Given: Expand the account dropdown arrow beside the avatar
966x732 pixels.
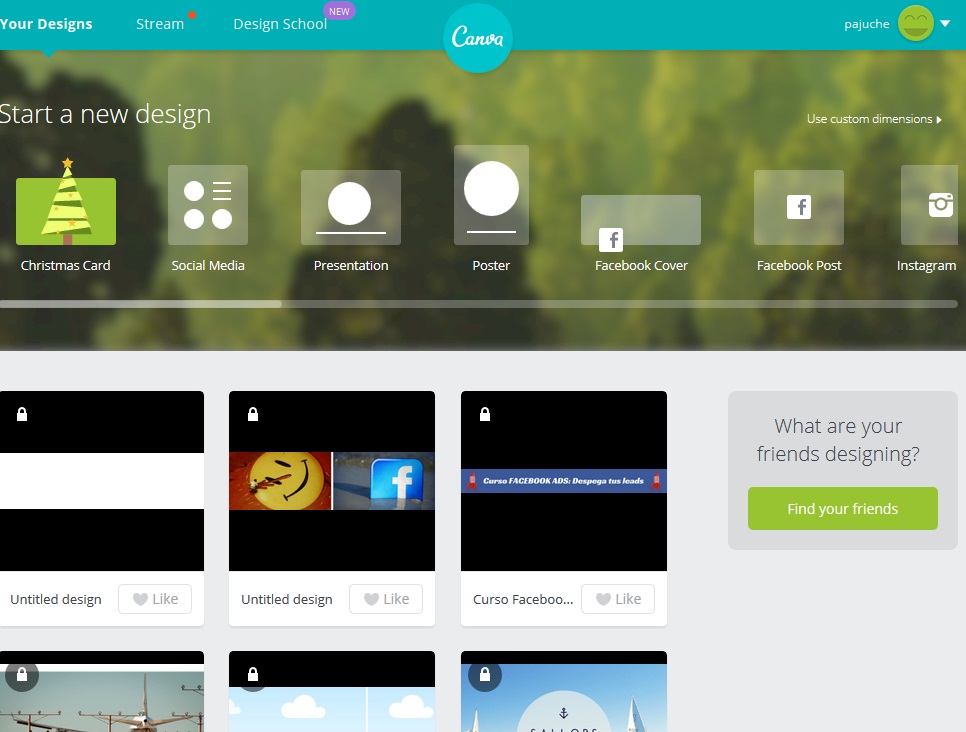Looking at the screenshot, I should 945,23.
